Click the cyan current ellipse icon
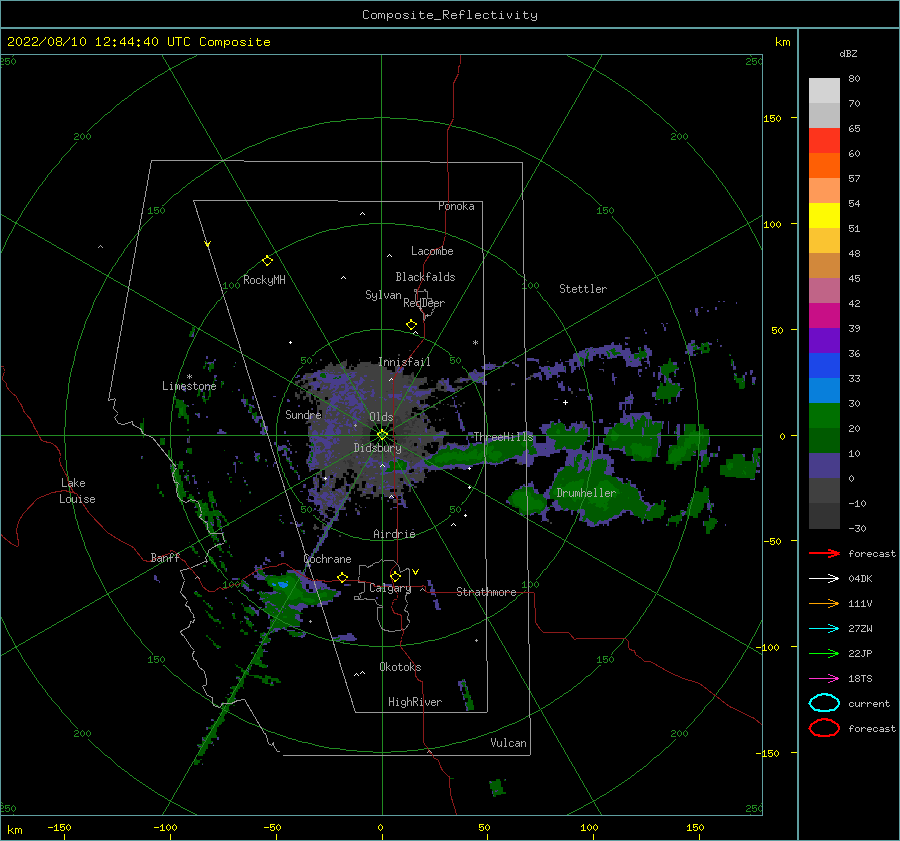 click(x=824, y=703)
